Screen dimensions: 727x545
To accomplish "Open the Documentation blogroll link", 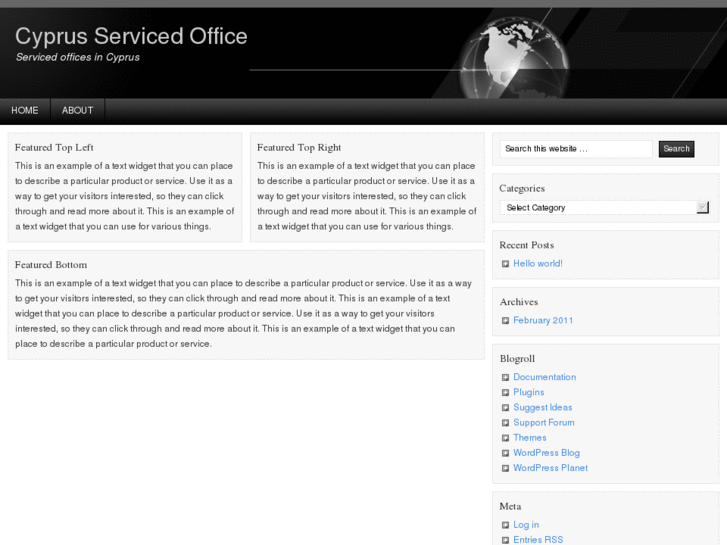I will point(545,377).
